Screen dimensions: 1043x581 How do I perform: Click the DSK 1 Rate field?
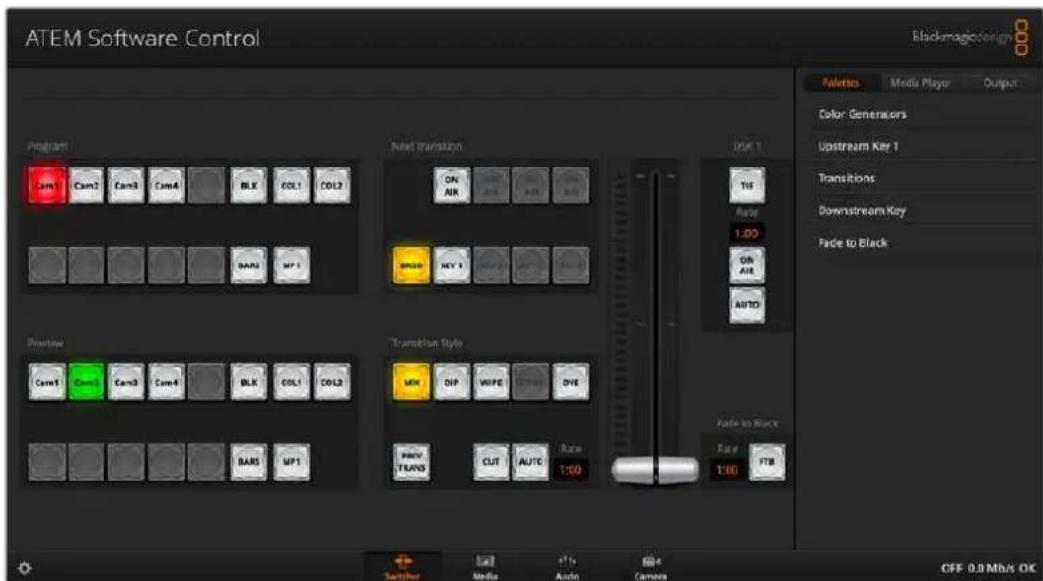(746, 234)
